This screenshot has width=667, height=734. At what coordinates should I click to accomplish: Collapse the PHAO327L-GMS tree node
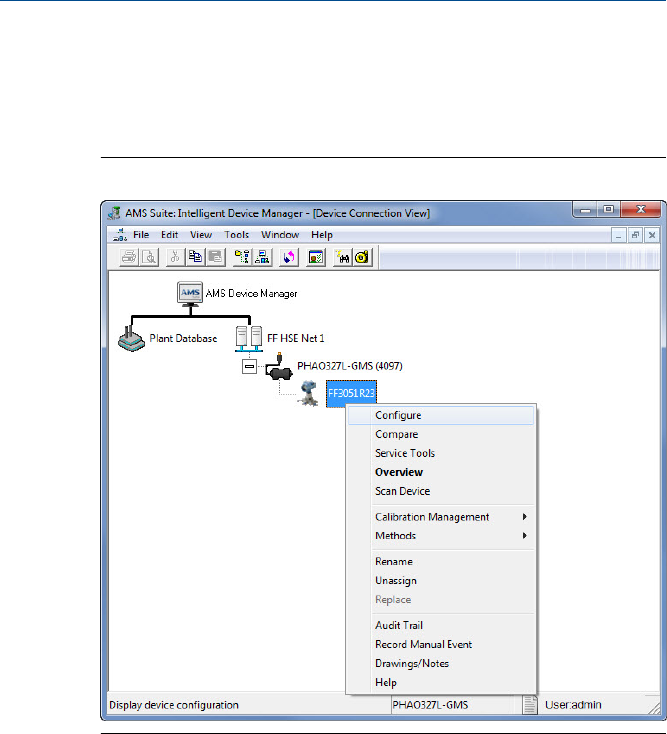click(249, 367)
